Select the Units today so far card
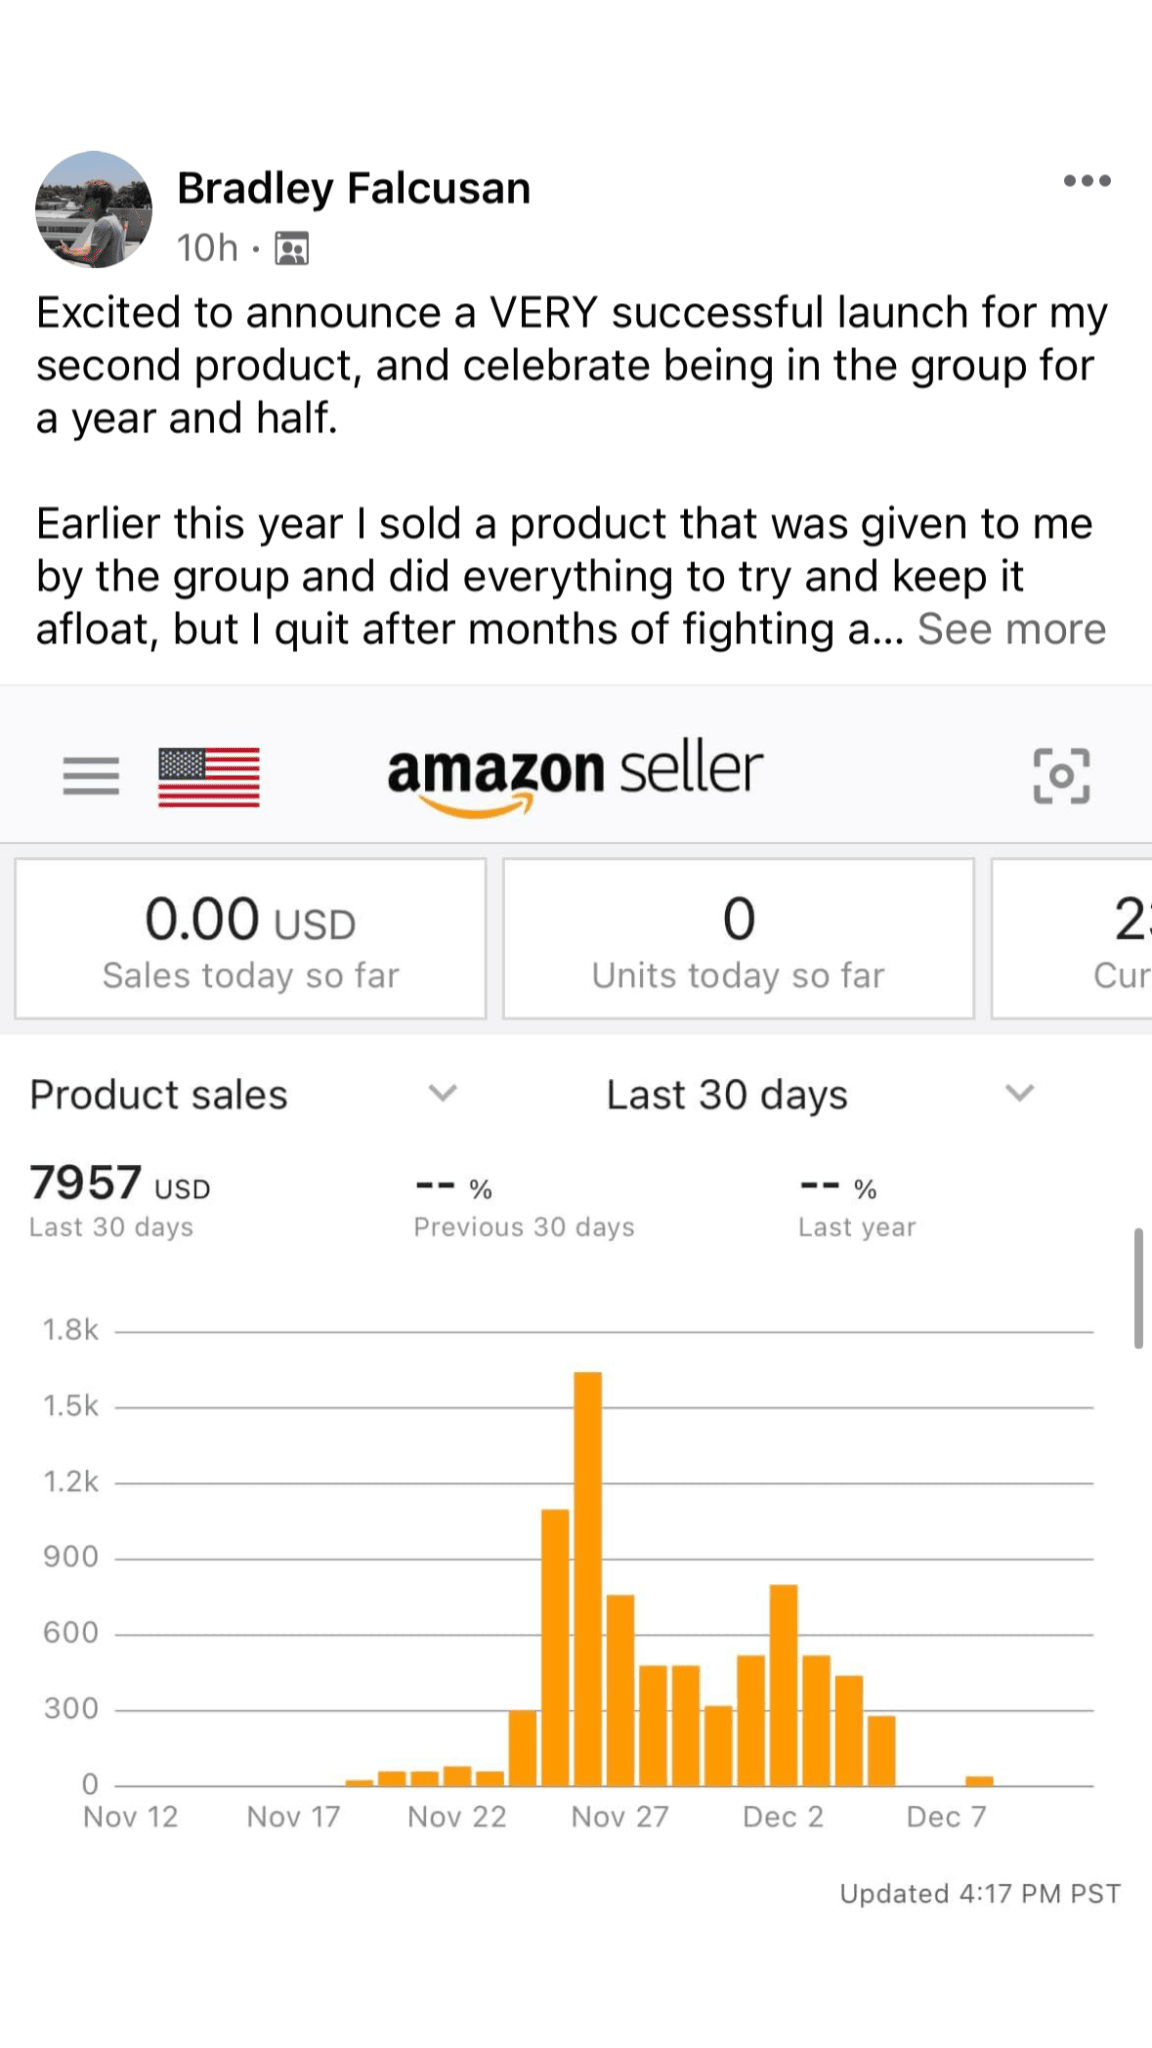This screenshot has width=1152, height=2048. 738,939
